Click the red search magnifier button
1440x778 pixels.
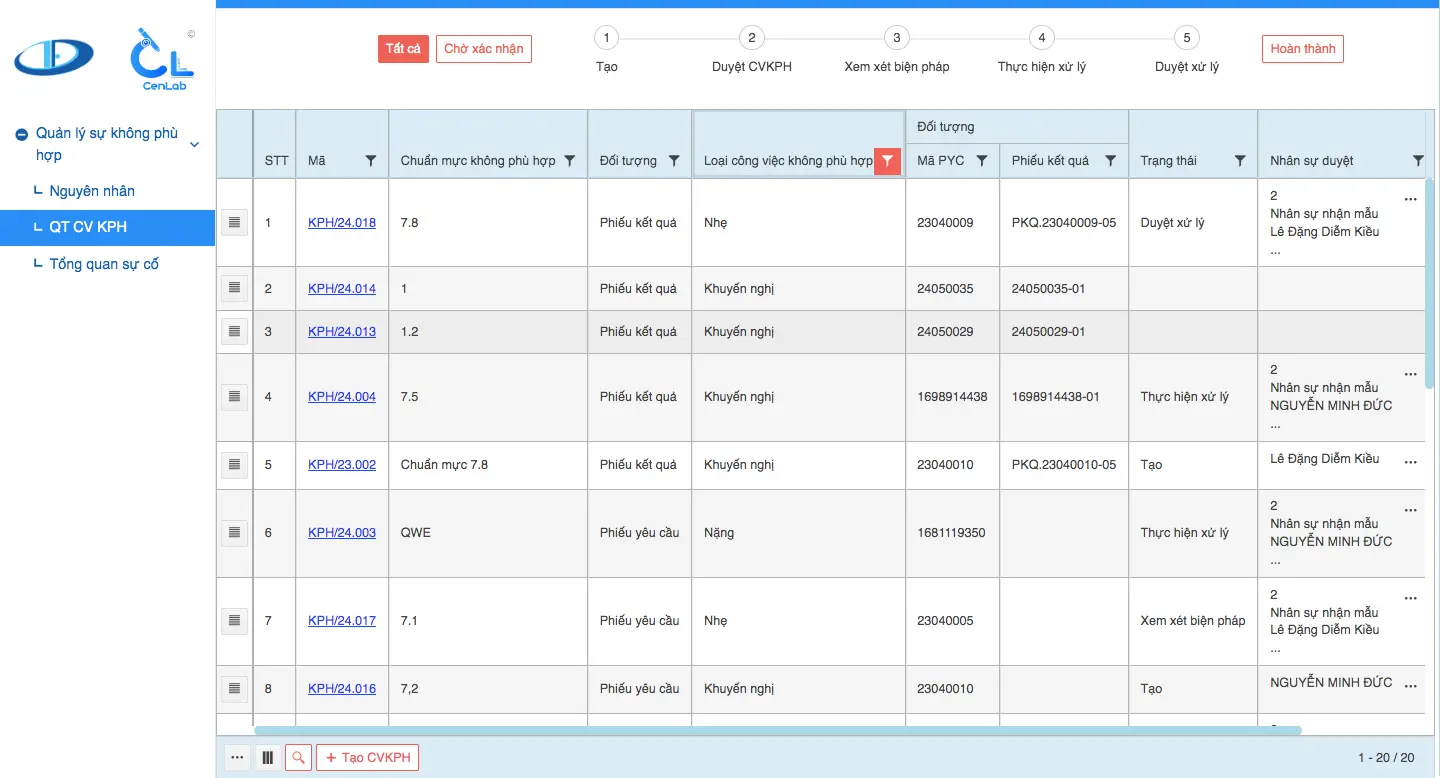click(x=298, y=758)
